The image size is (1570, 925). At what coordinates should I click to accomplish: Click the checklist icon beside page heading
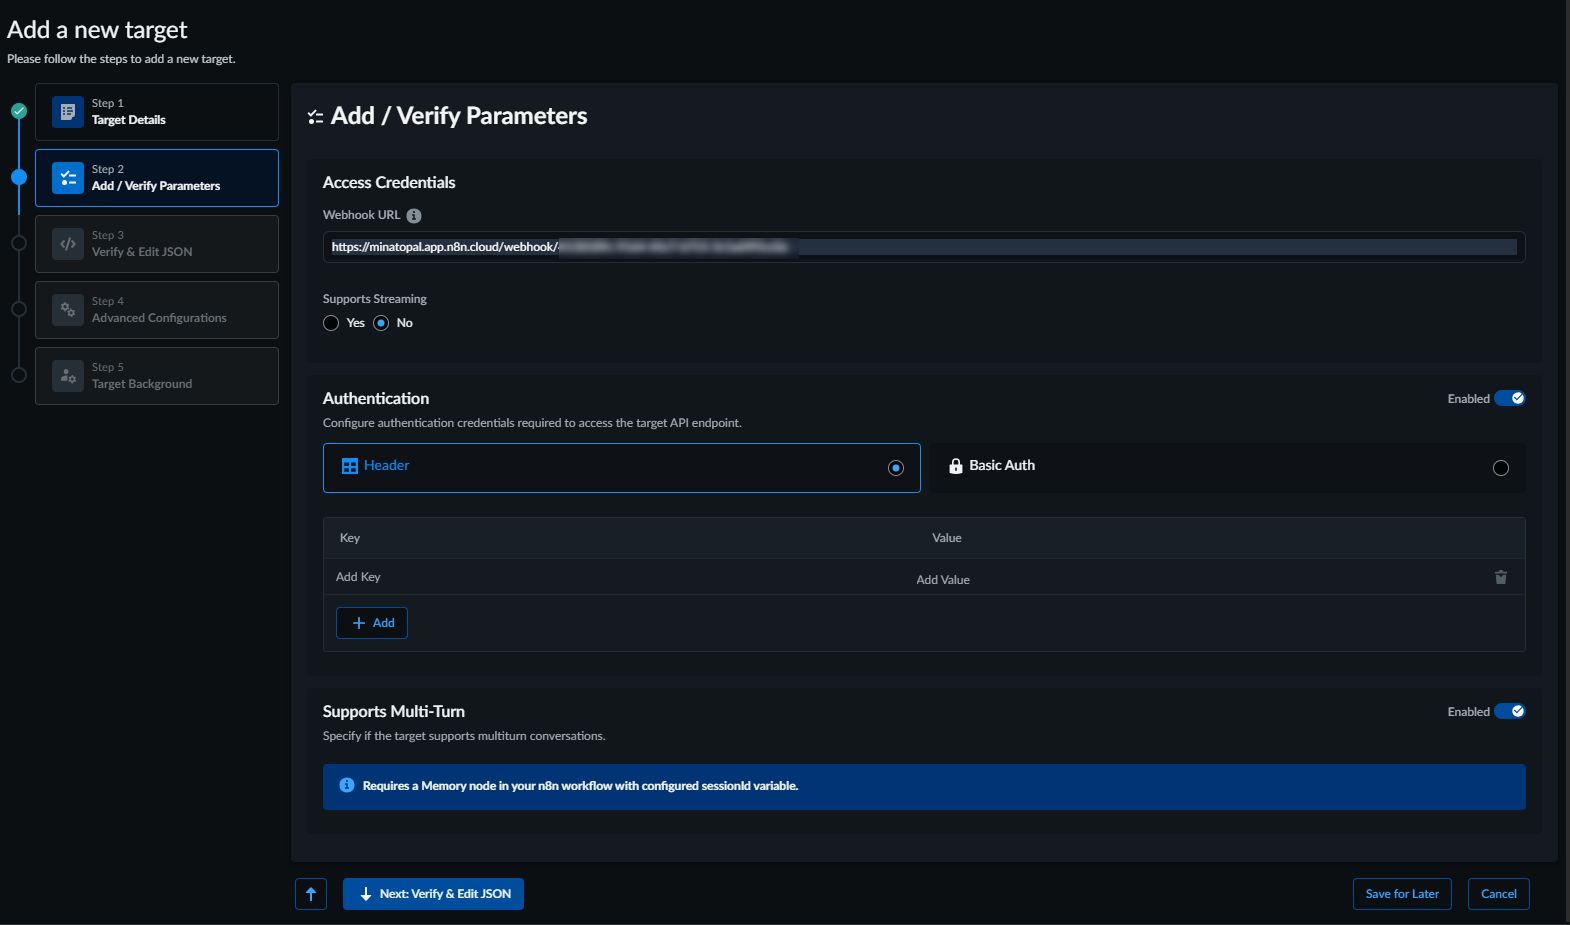[x=315, y=117]
